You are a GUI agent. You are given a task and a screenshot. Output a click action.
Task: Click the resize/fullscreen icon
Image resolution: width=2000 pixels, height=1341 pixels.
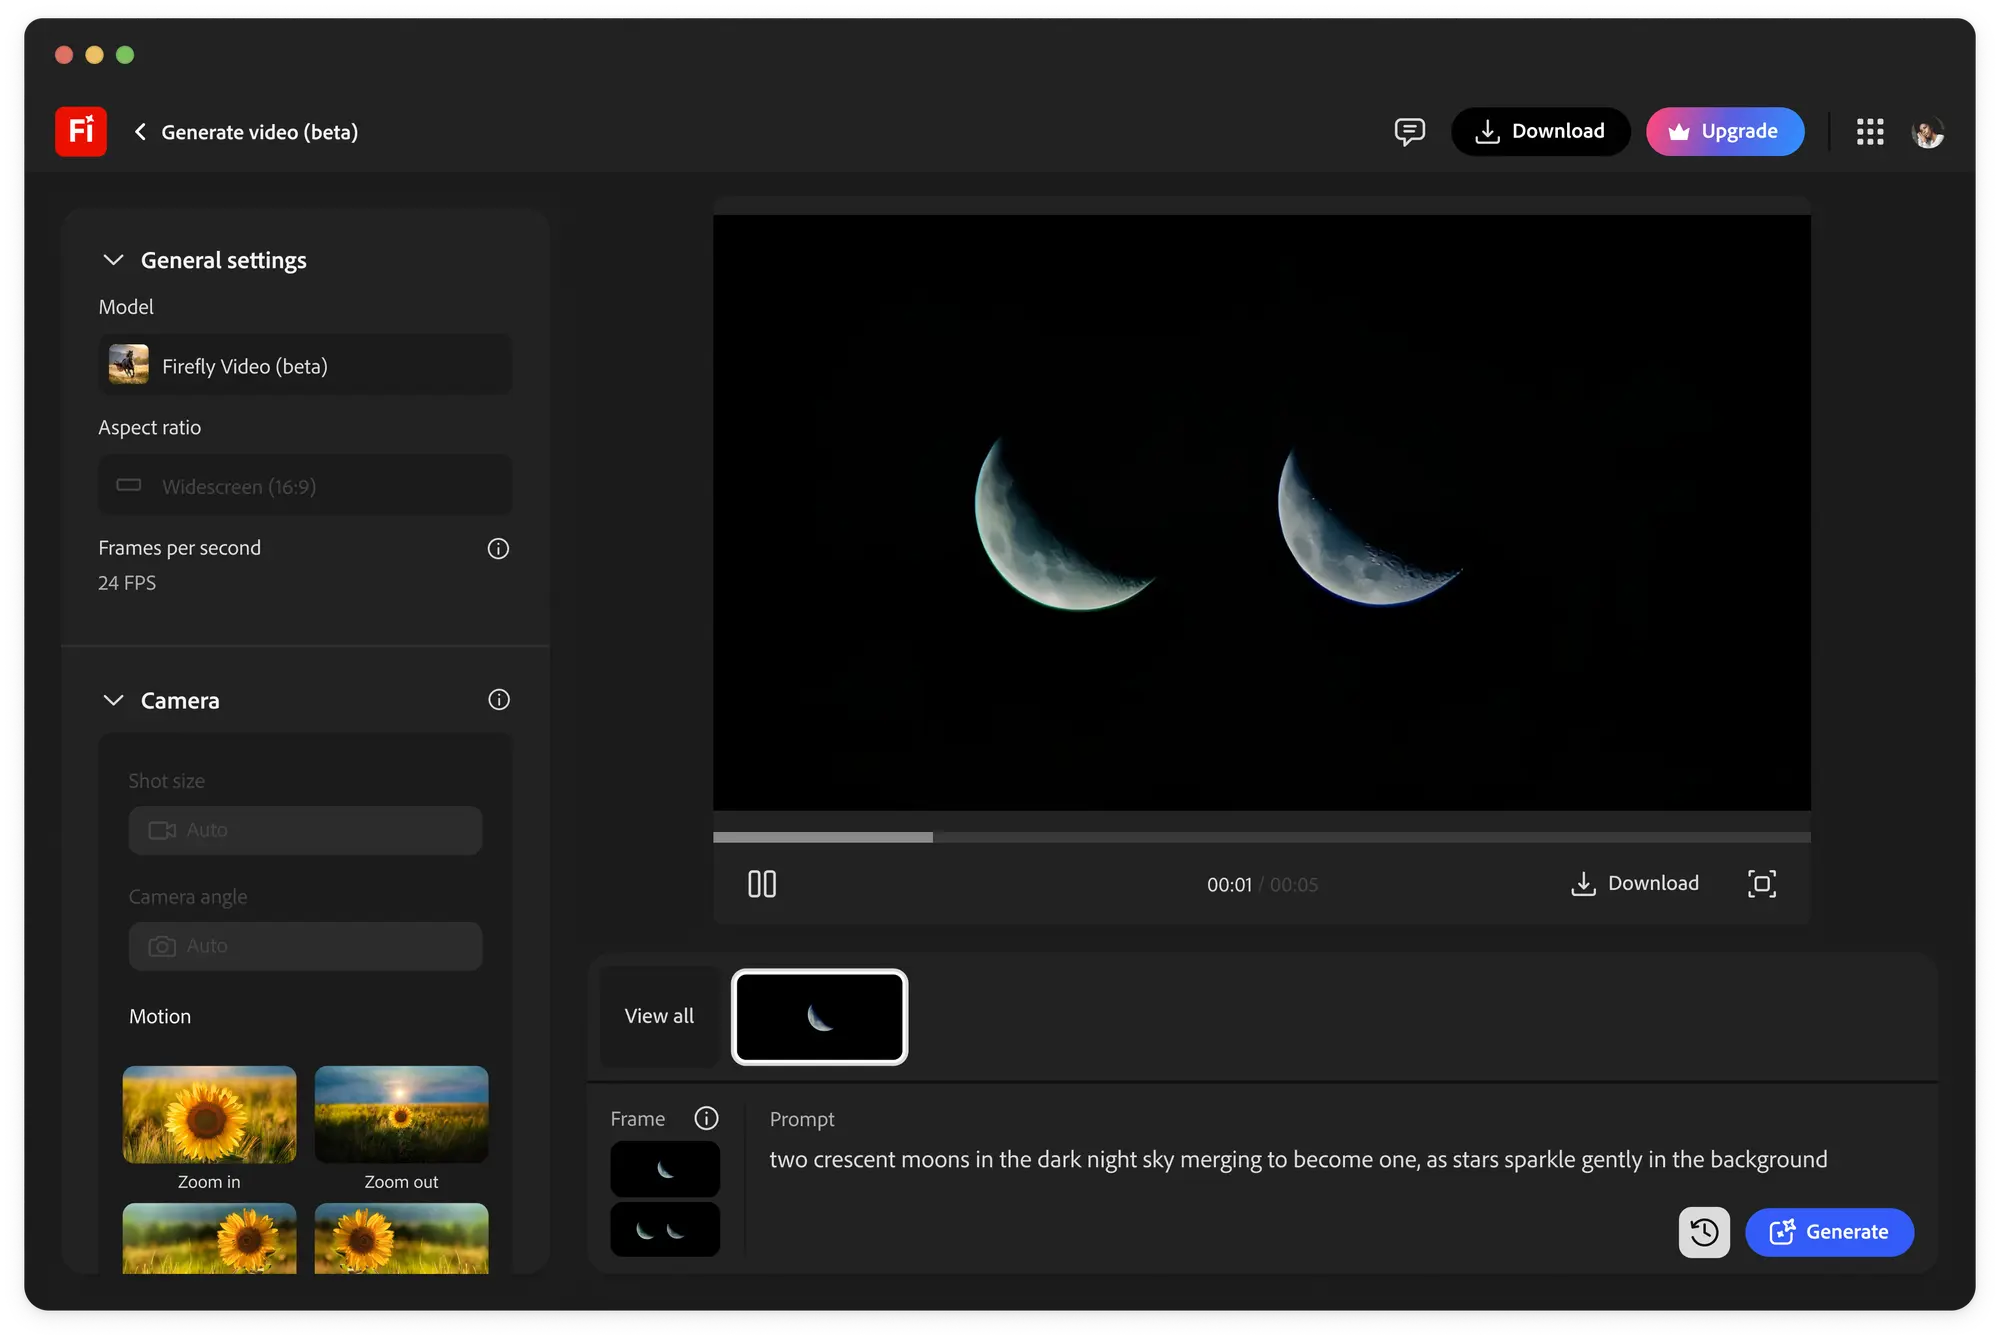[x=1762, y=883]
